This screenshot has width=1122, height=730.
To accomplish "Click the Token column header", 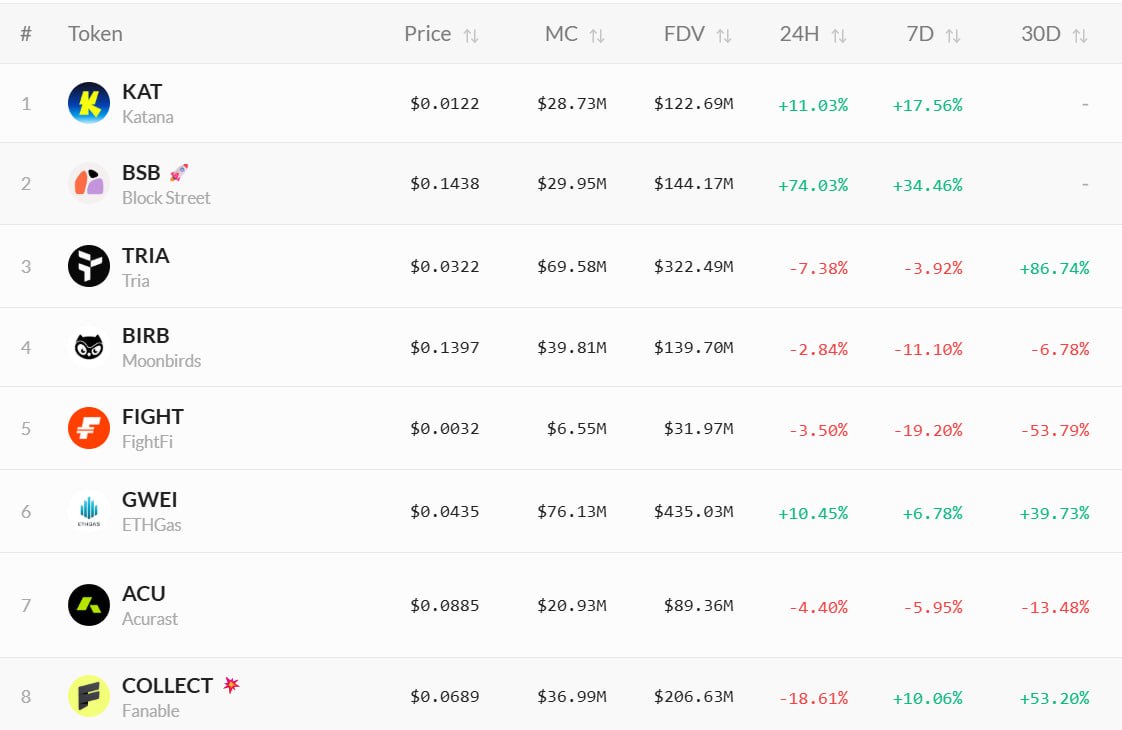I will [95, 34].
